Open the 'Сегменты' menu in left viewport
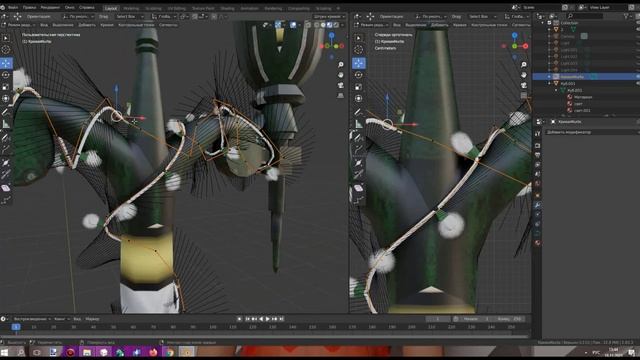This screenshot has width=640, height=360. click(x=168, y=25)
